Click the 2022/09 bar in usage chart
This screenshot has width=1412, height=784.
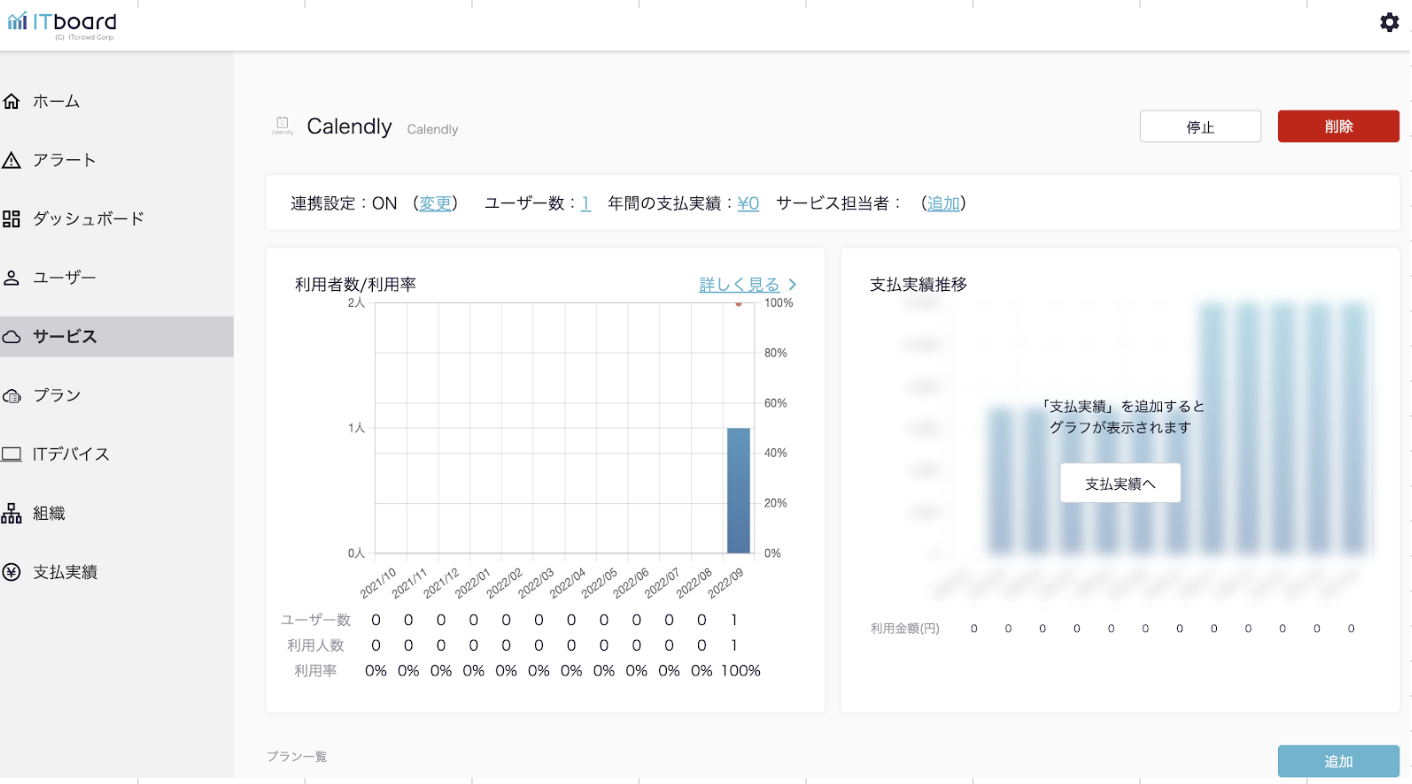pos(738,490)
